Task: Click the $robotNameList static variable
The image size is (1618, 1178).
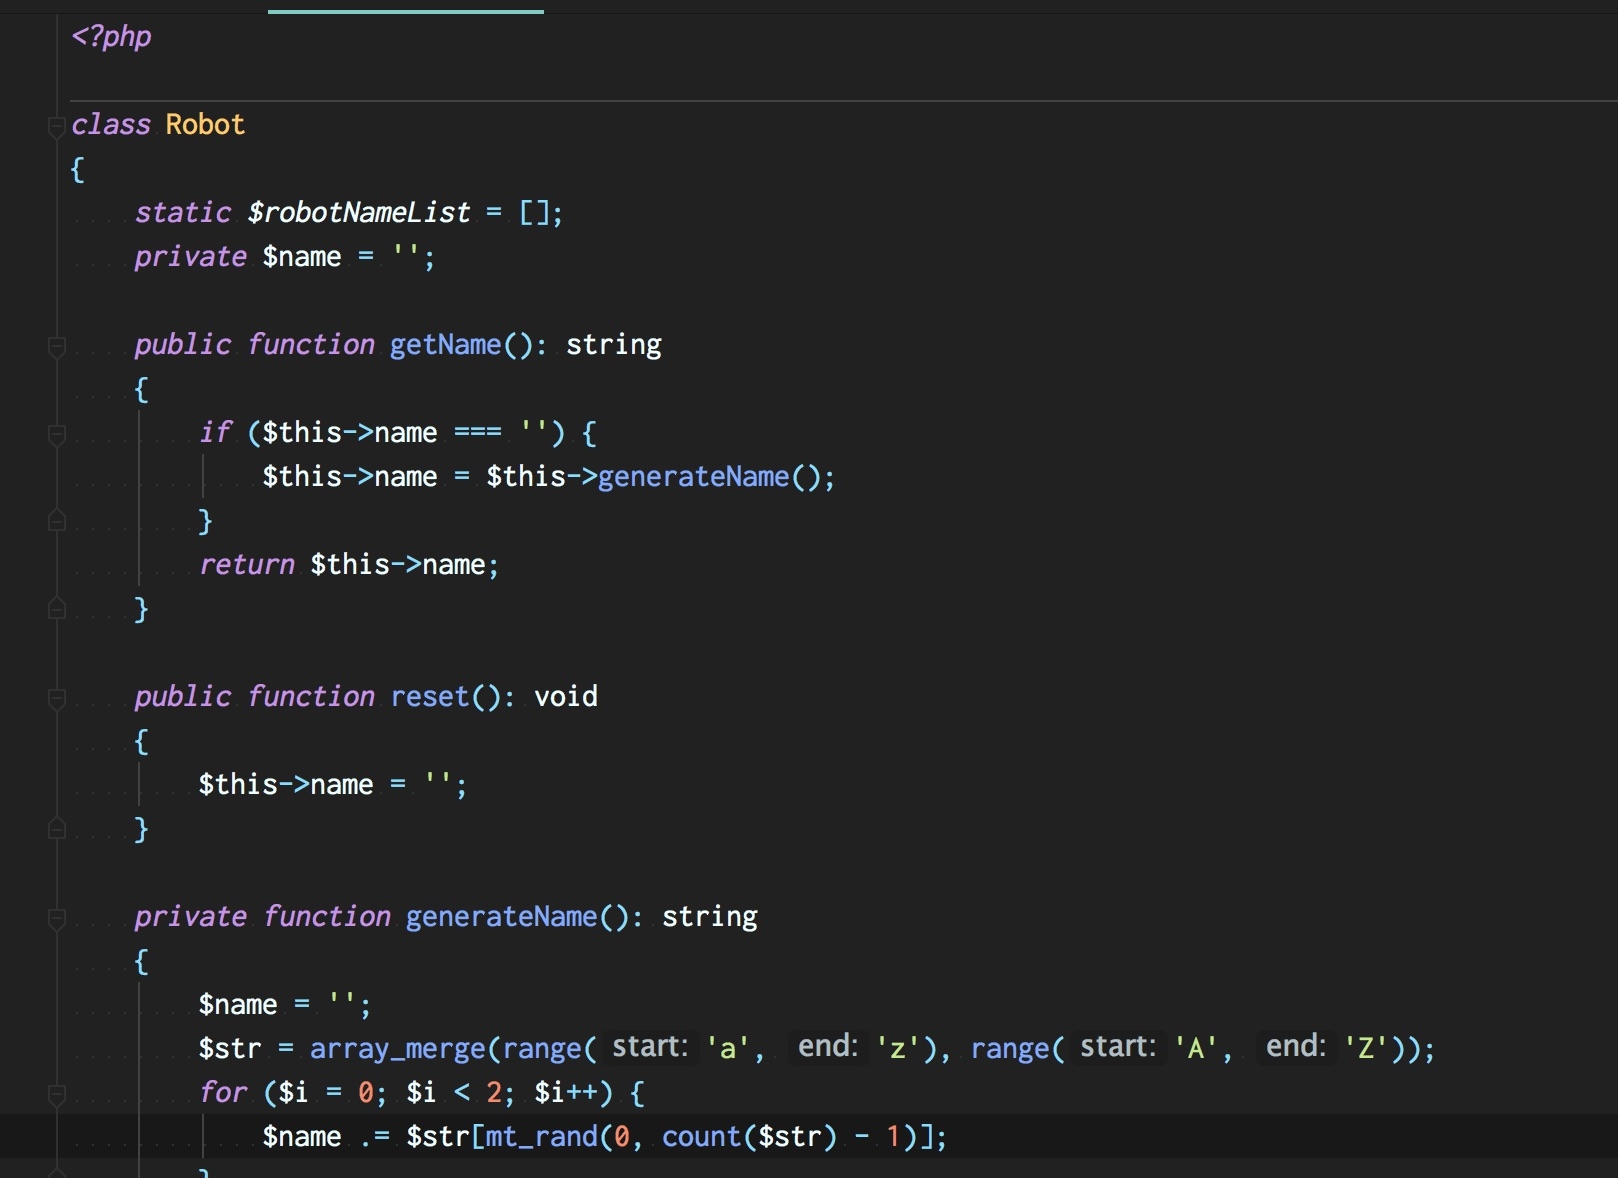Action: pos(358,213)
